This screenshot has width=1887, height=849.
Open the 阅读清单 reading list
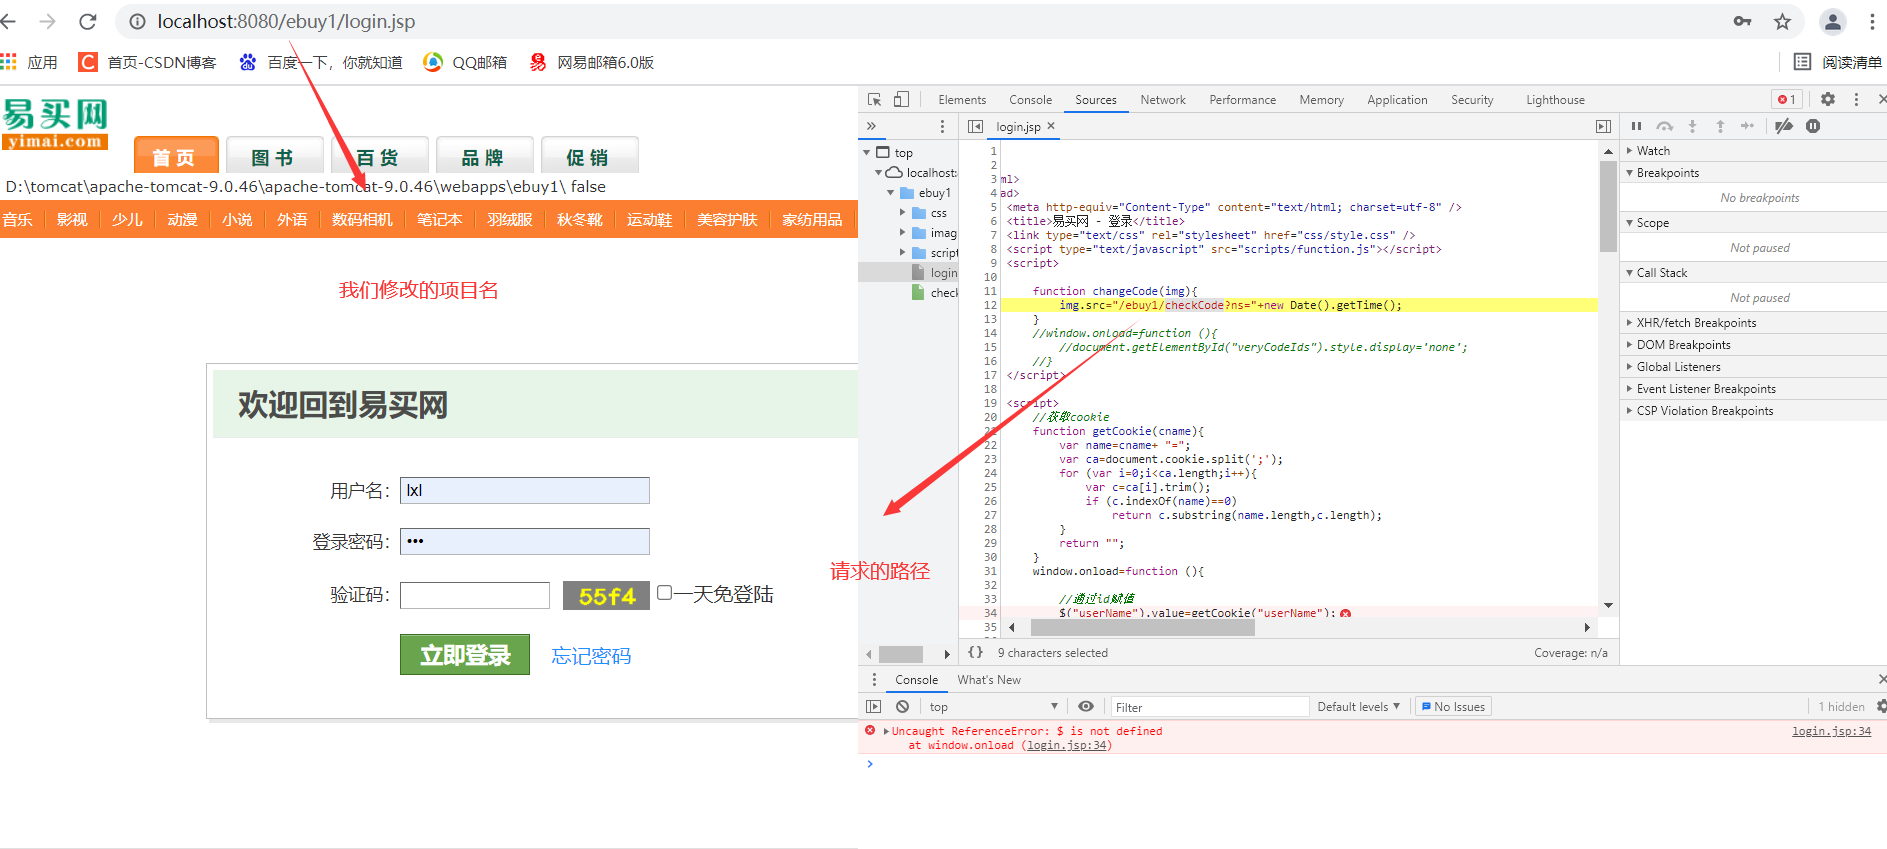(x=1838, y=62)
